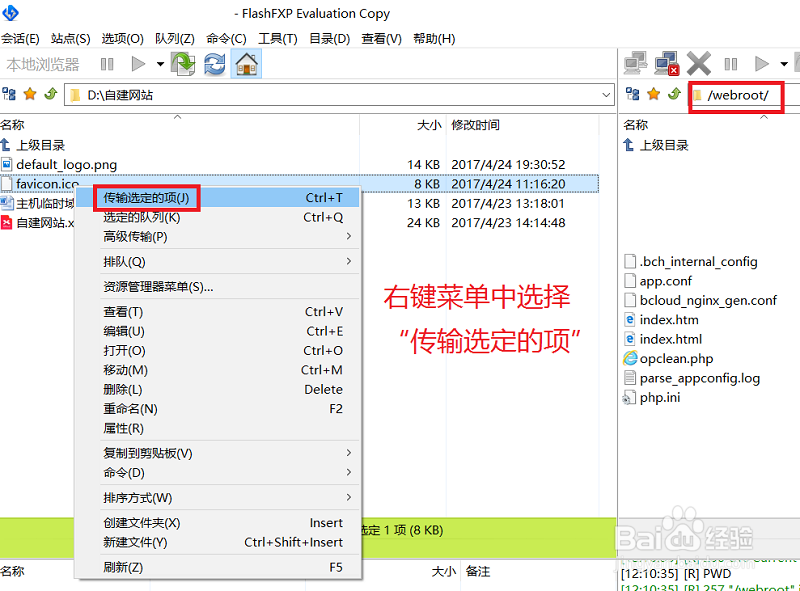The image size is (800, 591).
Task: Expand 排队(Q) submenu
Action: point(218,262)
